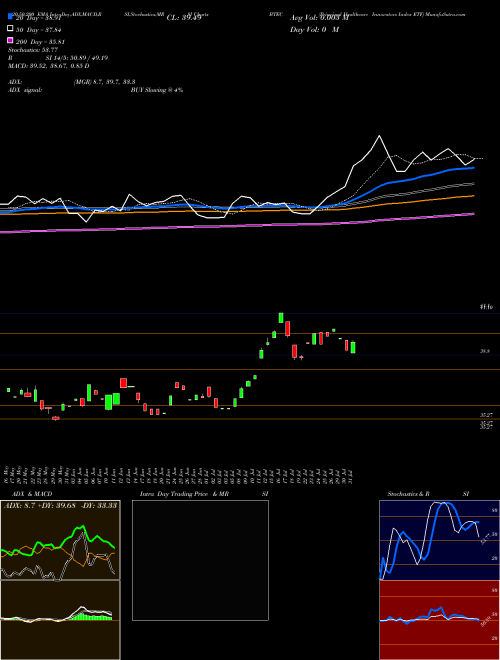Click the Stochastics chart with navy background

coord(439,540)
